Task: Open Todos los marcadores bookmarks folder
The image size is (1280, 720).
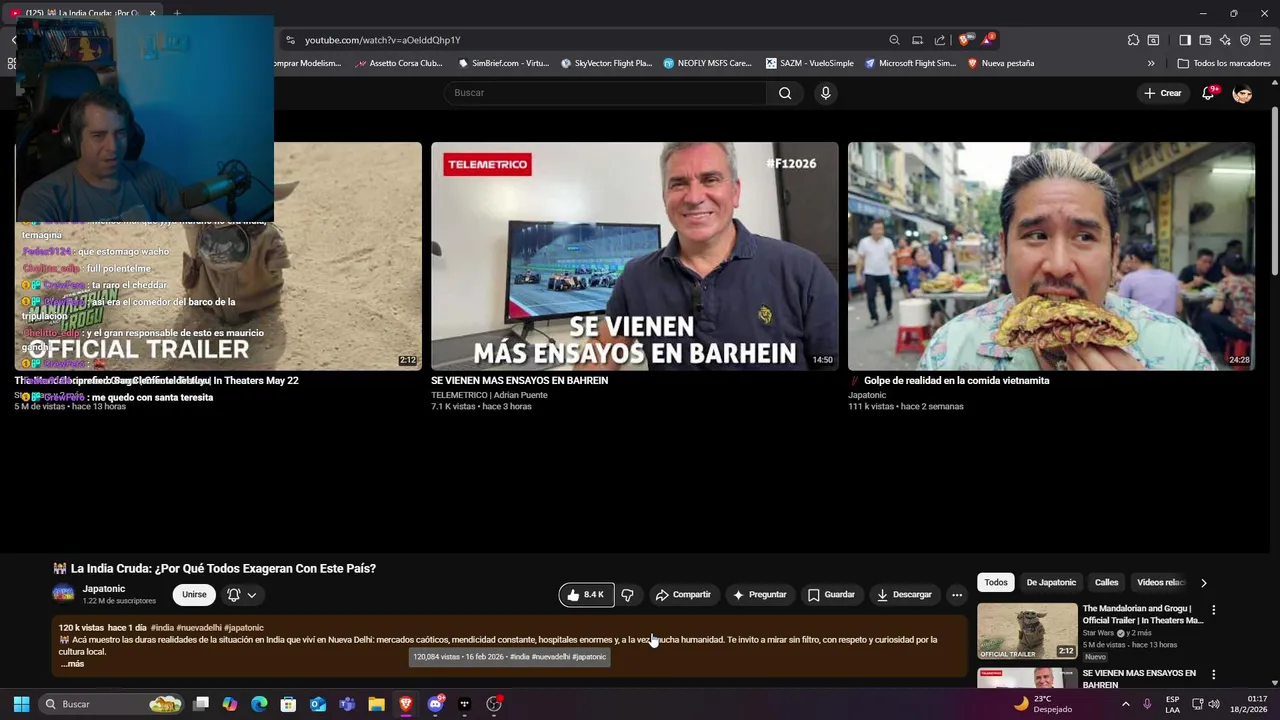Action: point(1224,63)
